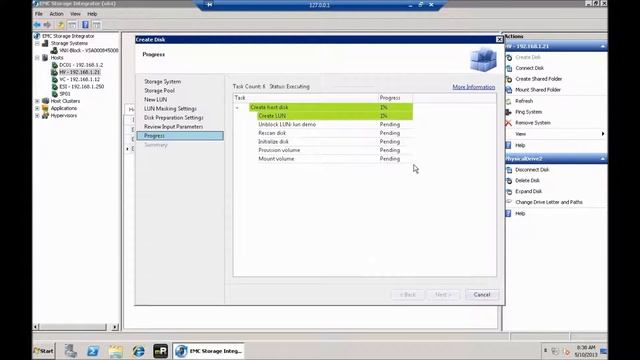Open the Help menu in menu bar

(92, 14)
